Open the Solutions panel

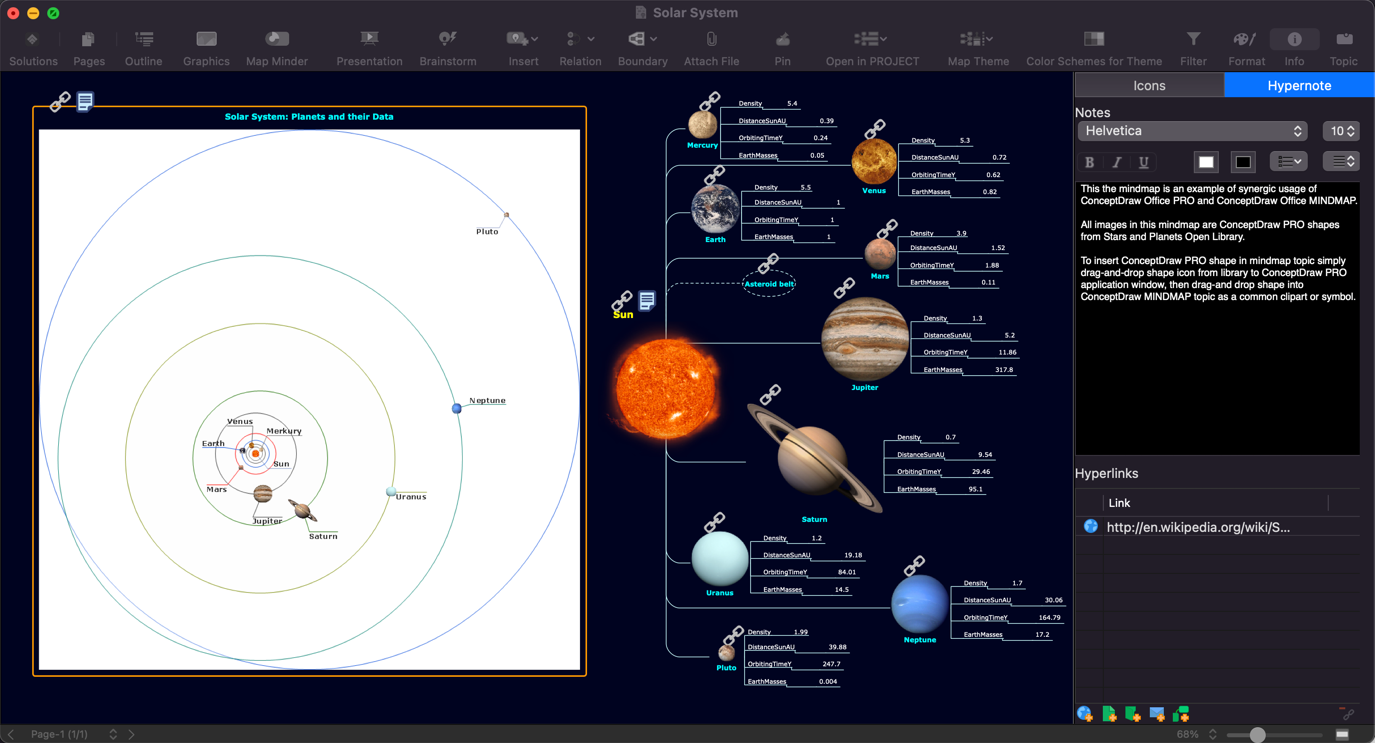tap(33, 48)
